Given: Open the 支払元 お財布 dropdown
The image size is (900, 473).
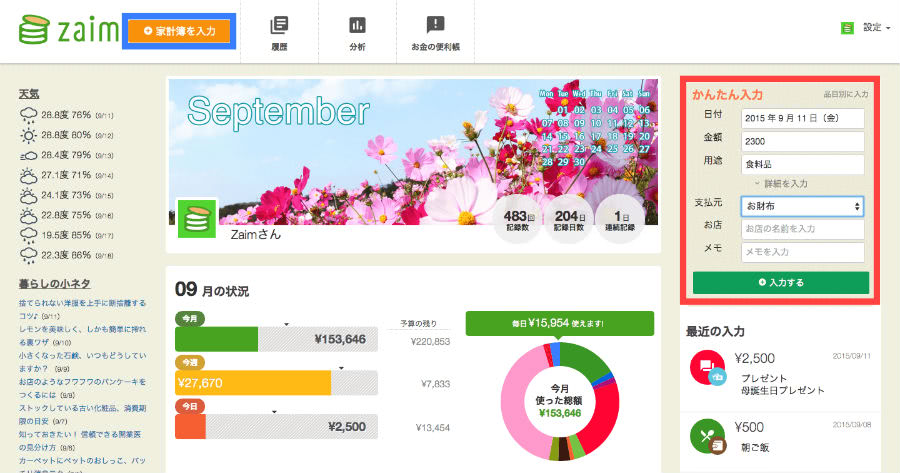Looking at the screenshot, I should (802, 205).
